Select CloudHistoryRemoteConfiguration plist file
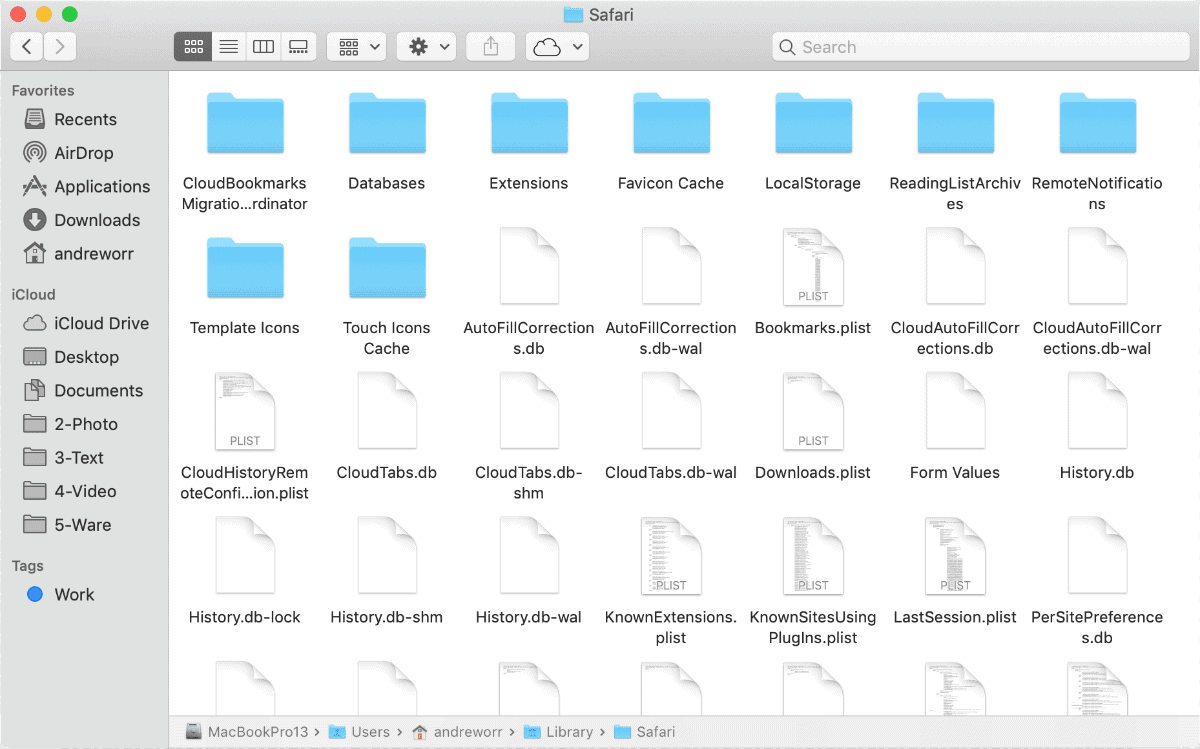This screenshot has height=749, width=1200. click(245, 411)
